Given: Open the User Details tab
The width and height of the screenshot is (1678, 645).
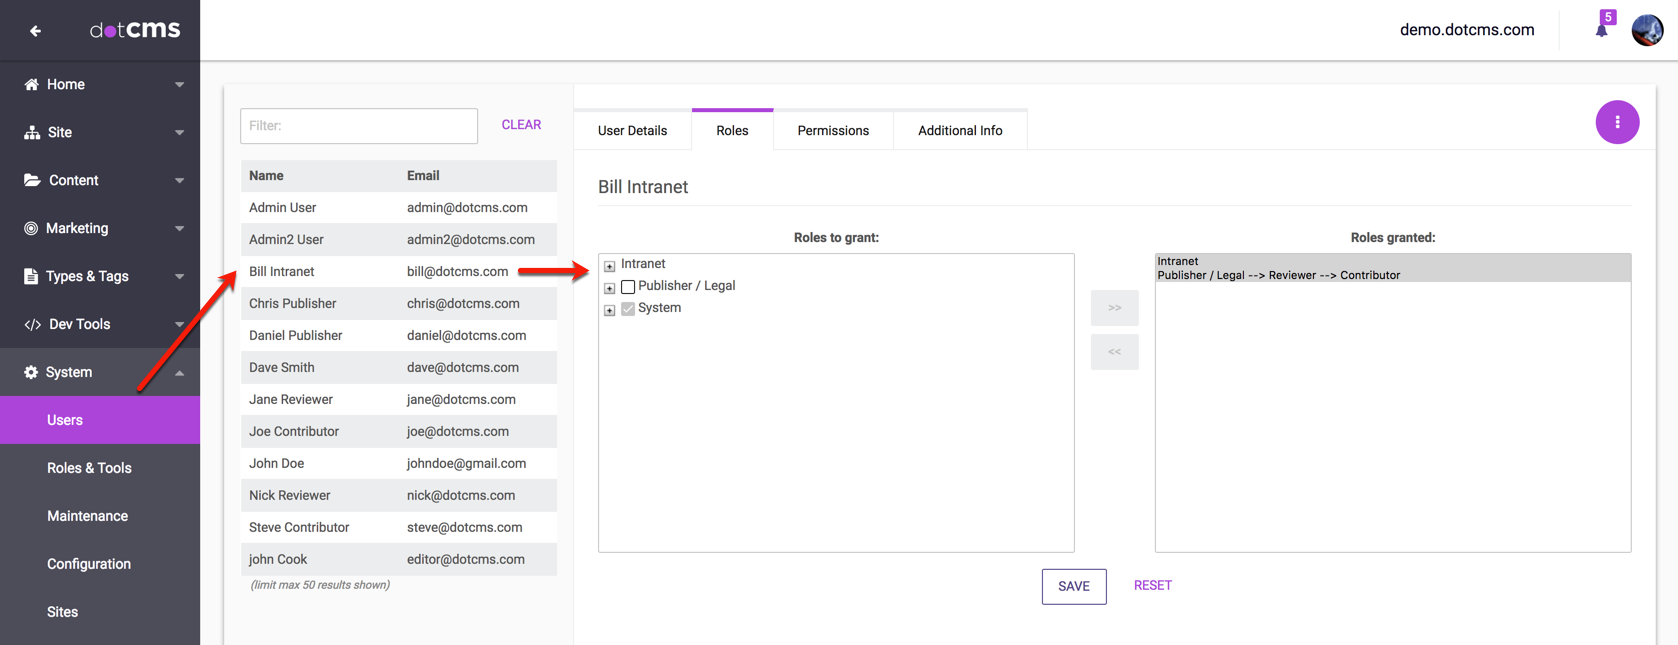Looking at the screenshot, I should 632,131.
